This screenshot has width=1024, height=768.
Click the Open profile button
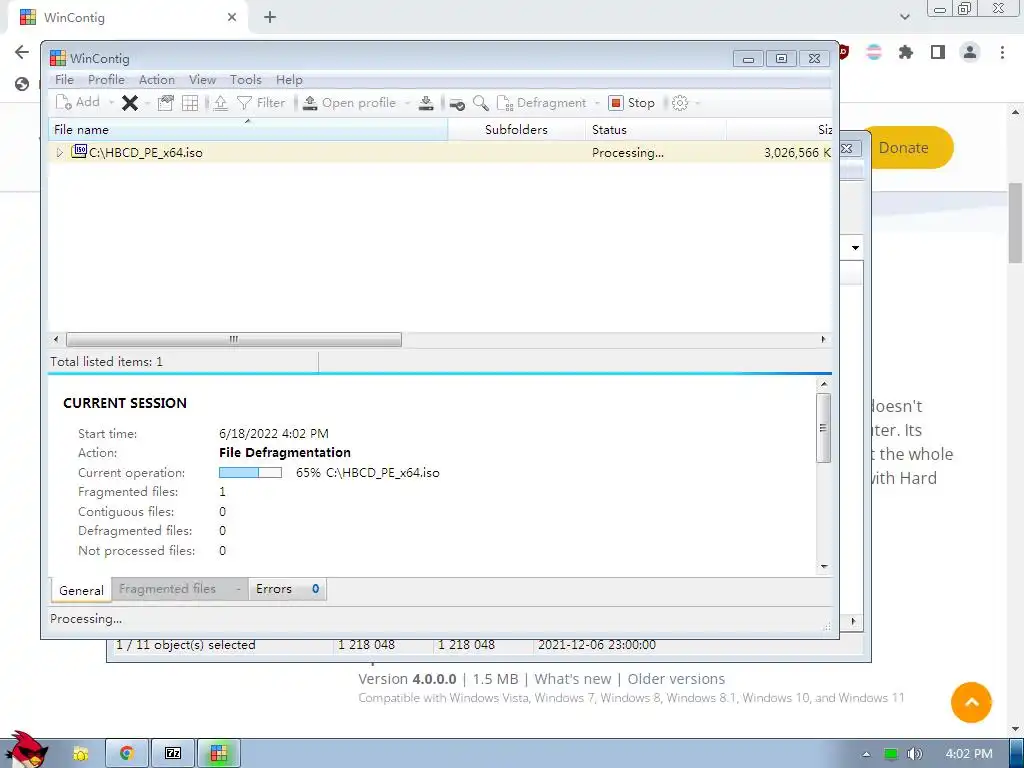click(x=349, y=103)
